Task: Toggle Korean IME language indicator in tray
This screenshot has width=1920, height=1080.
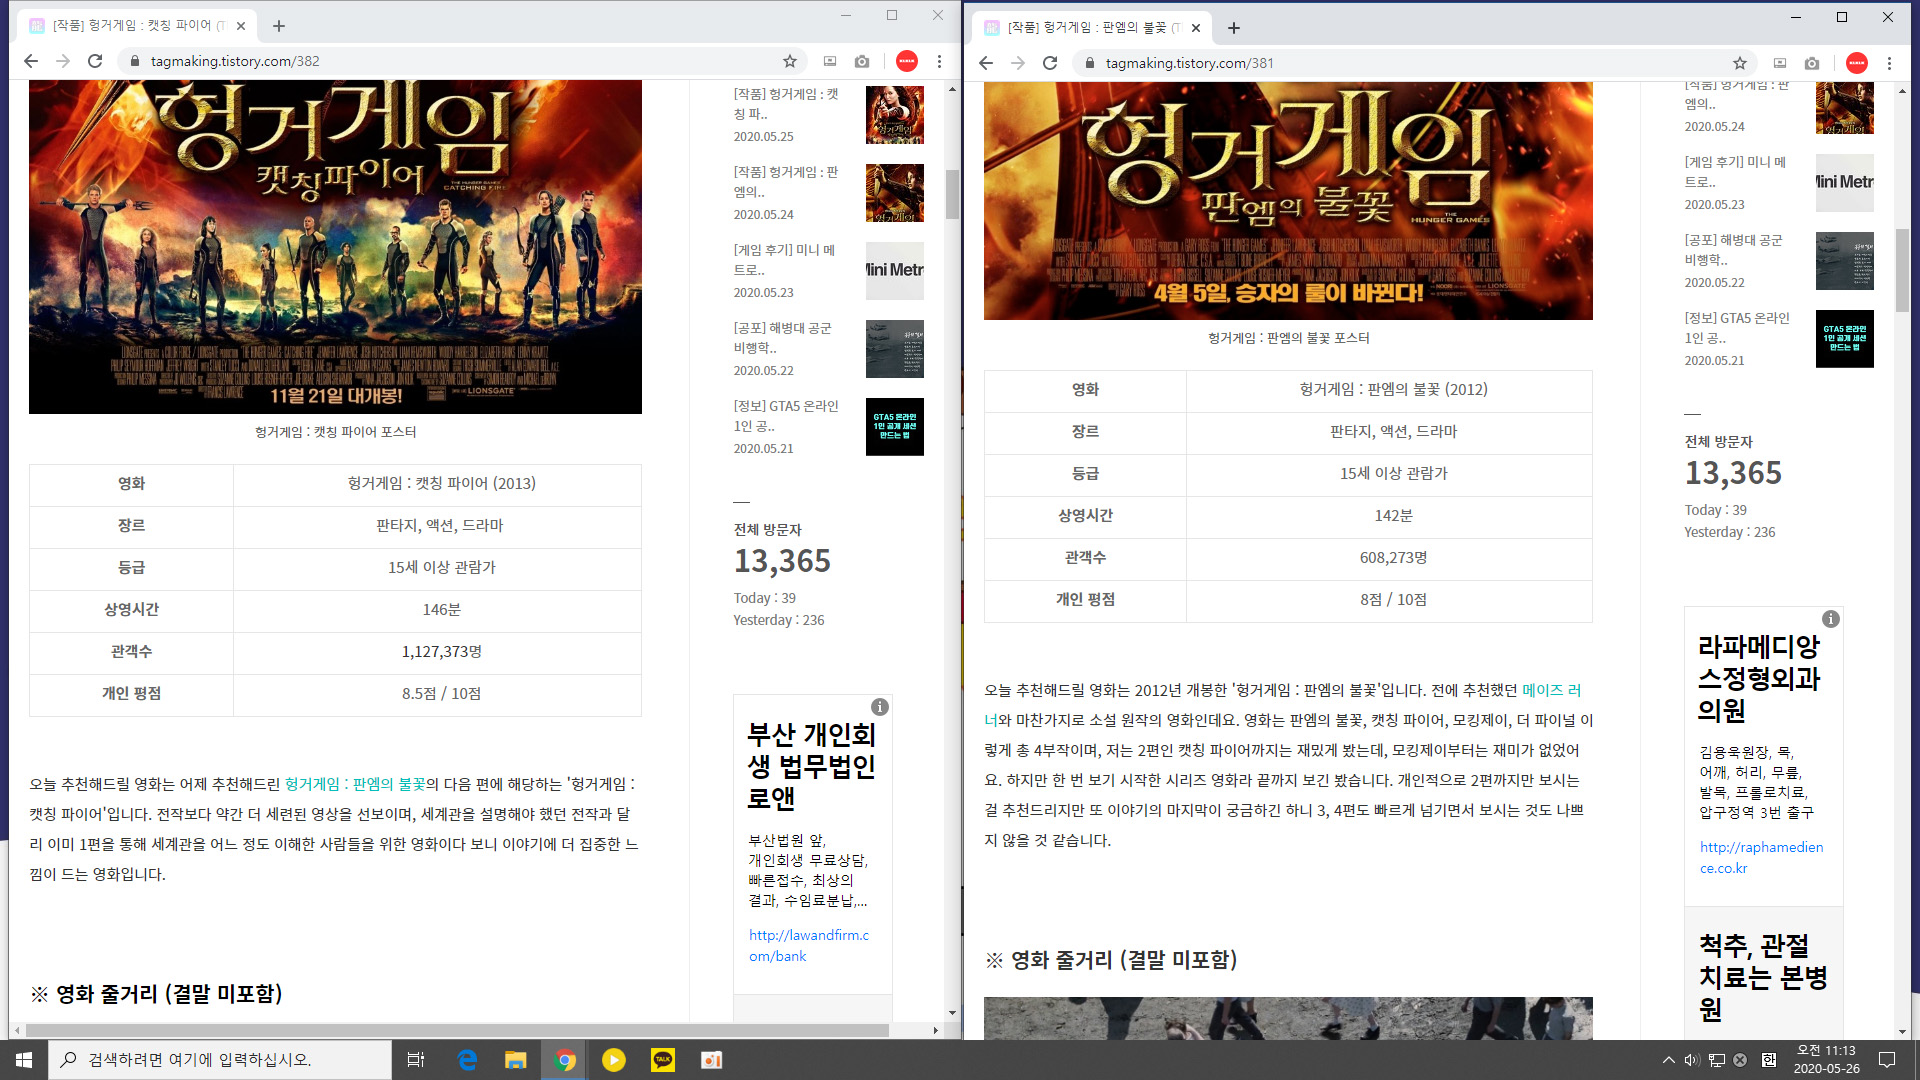Action: [x=1768, y=1060]
